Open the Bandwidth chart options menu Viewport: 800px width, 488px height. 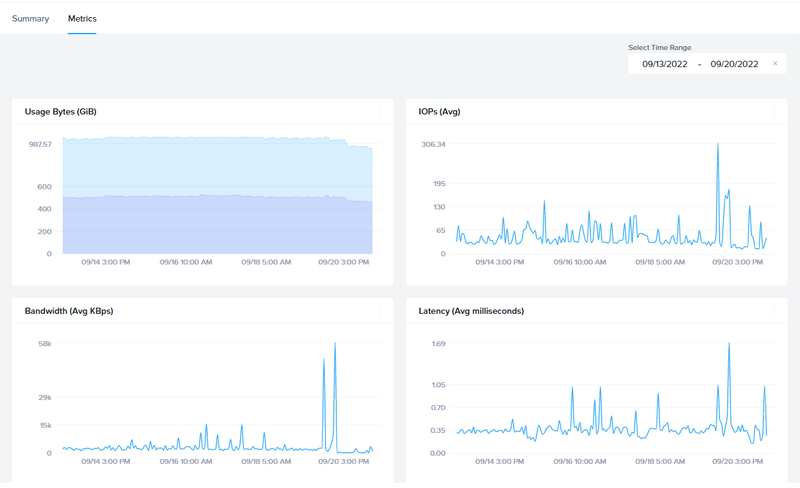[x=380, y=311]
